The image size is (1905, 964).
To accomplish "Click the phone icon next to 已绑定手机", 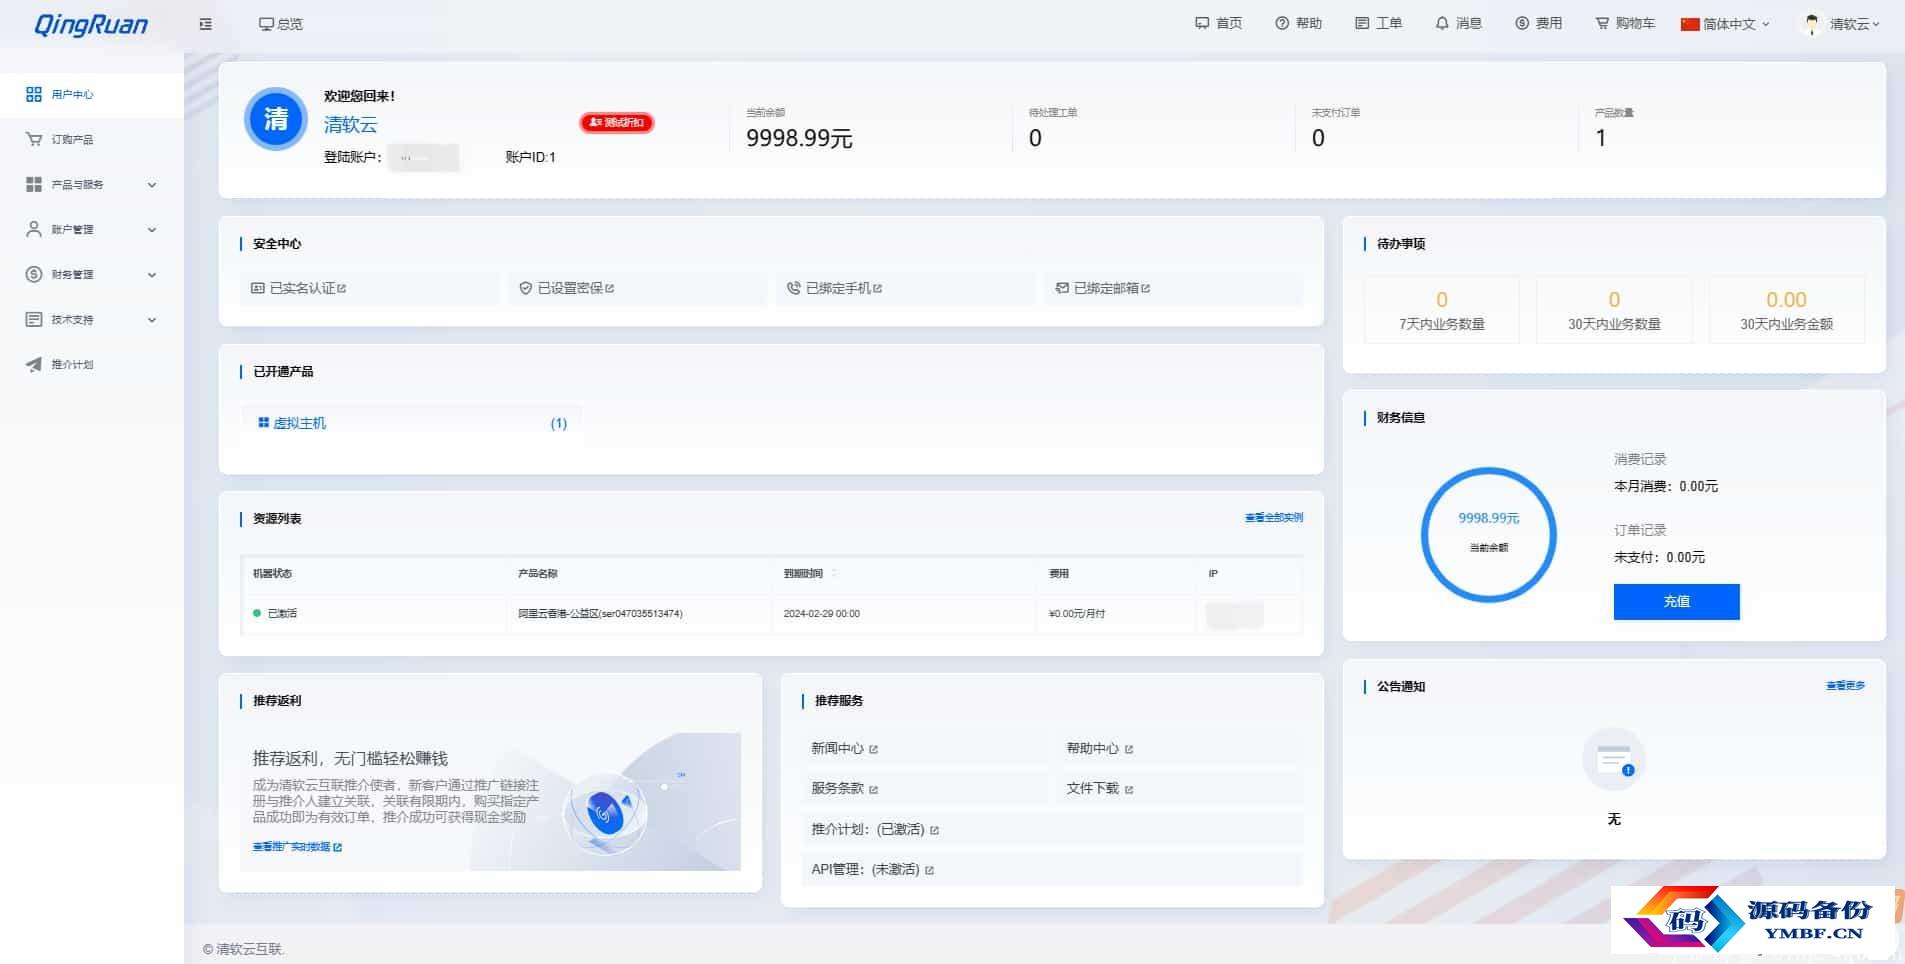I will [793, 288].
